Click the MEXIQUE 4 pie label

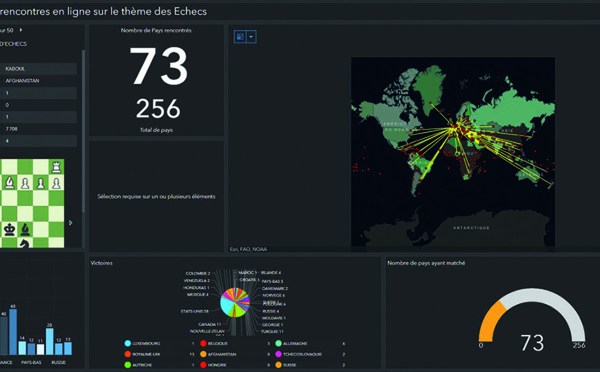(x=198, y=295)
